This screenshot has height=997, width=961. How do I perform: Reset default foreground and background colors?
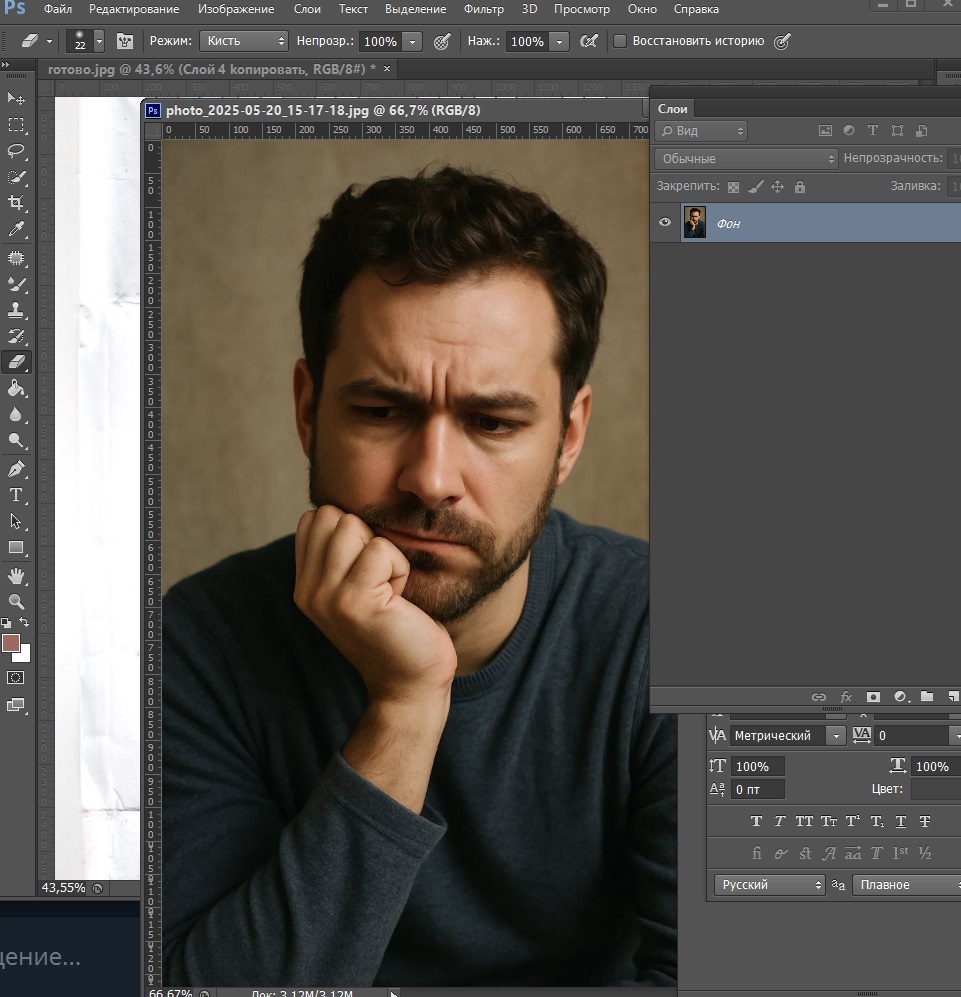[6, 622]
